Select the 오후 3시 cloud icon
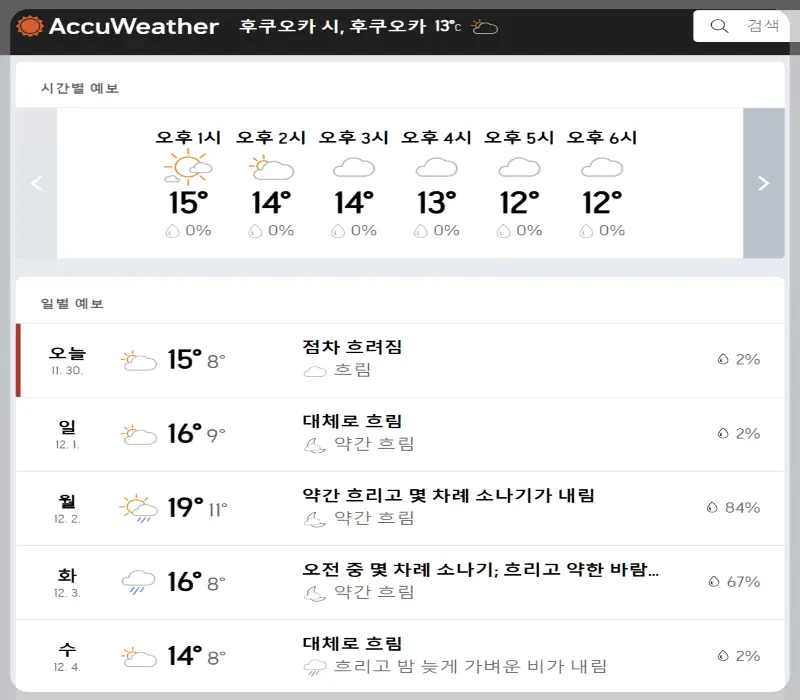 [354, 167]
